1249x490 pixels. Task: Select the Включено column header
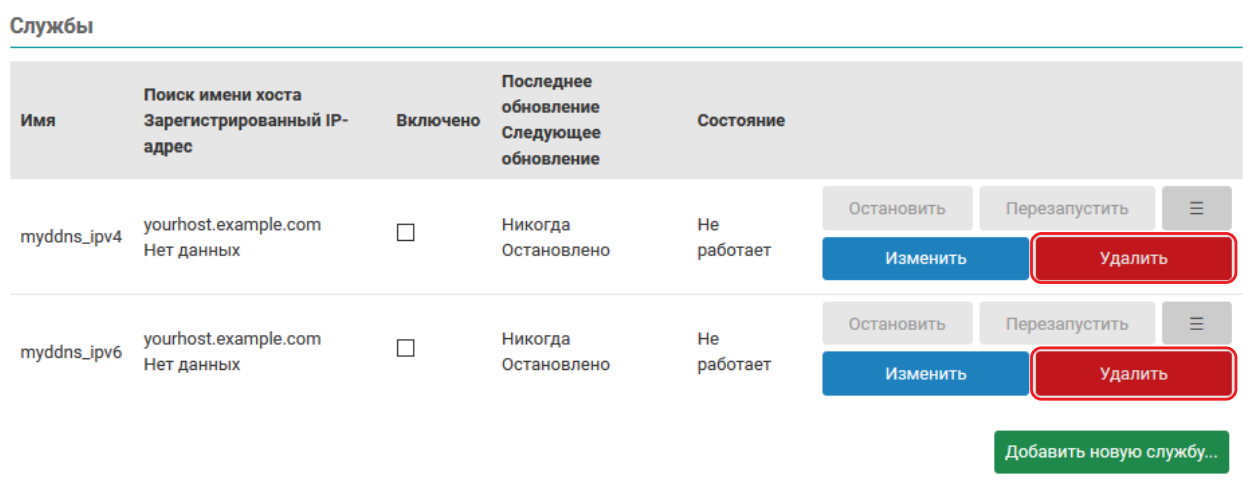[438, 121]
